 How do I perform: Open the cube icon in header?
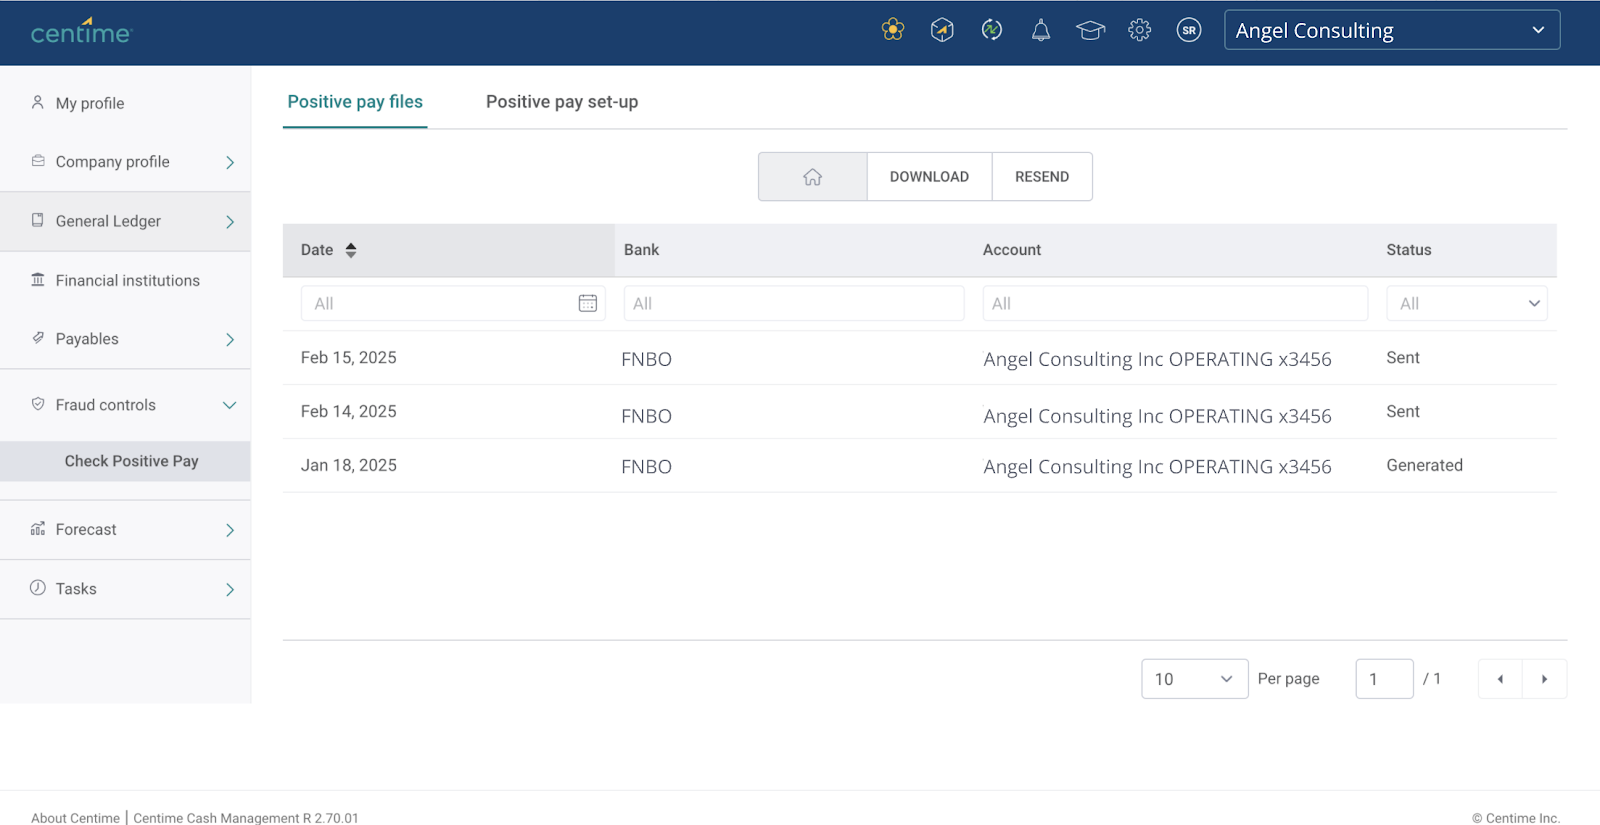coord(942,30)
